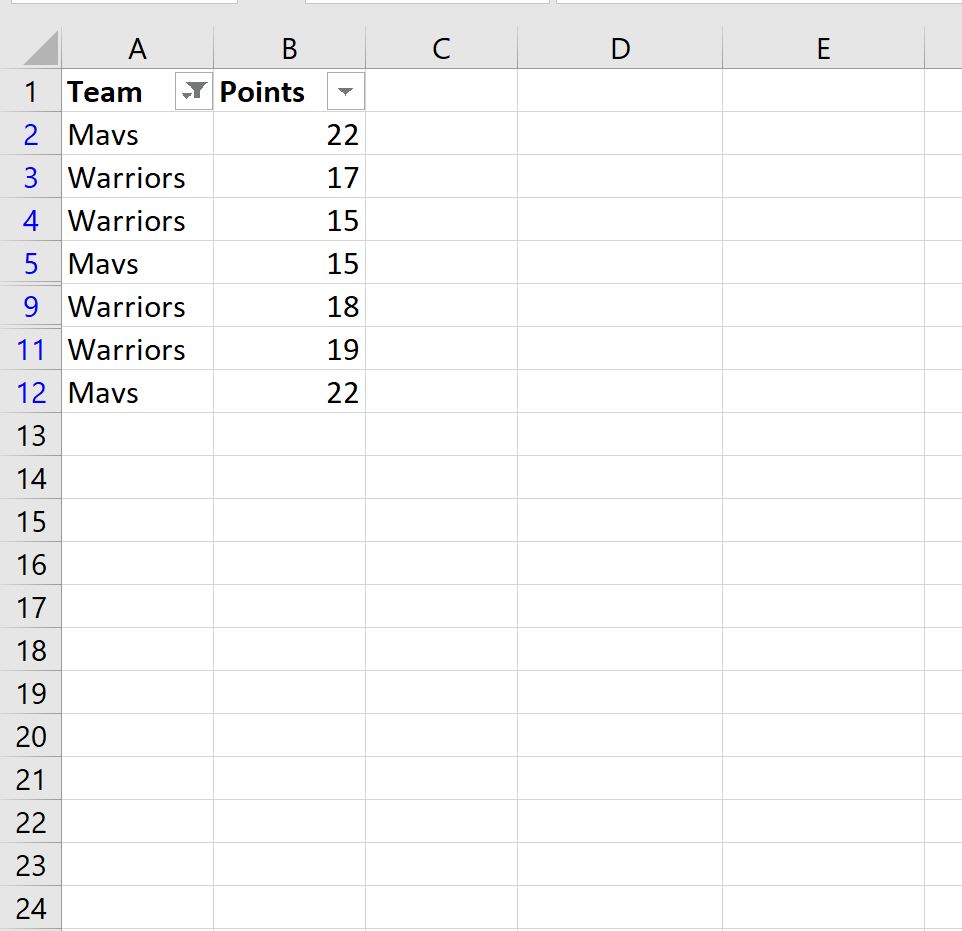Select row 1 header
Image resolution: width=962 pixels, height=931 pixels.
(x=31, y=91)
